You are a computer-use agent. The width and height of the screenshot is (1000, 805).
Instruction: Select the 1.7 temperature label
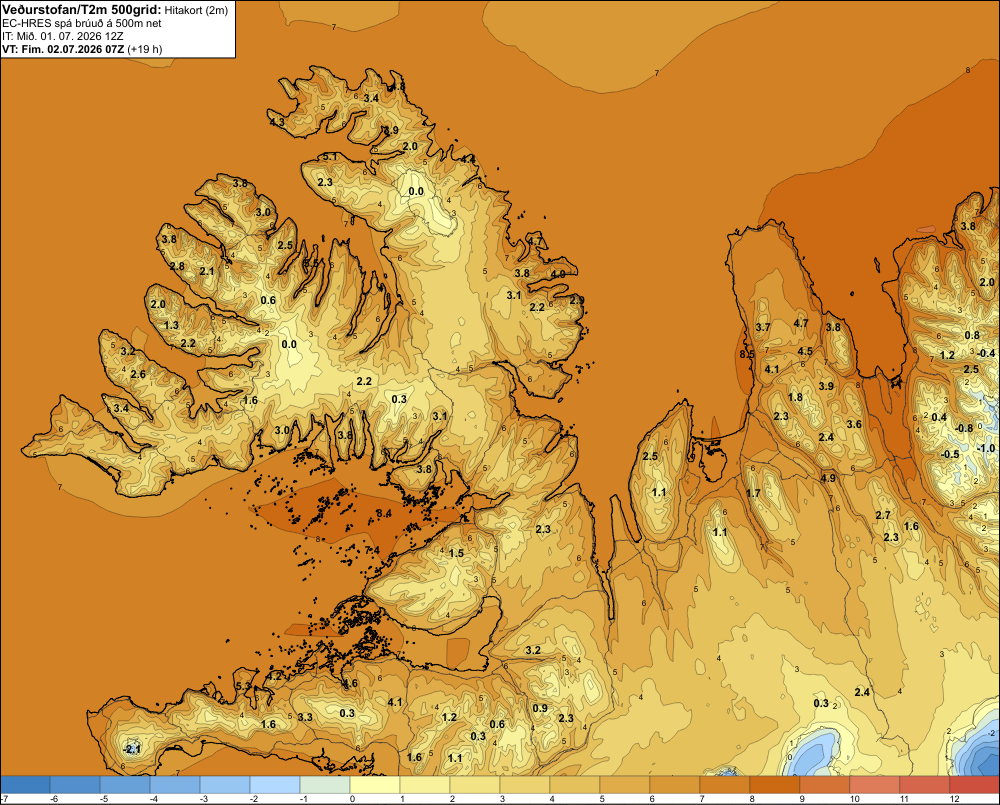(x=753, y=493)
